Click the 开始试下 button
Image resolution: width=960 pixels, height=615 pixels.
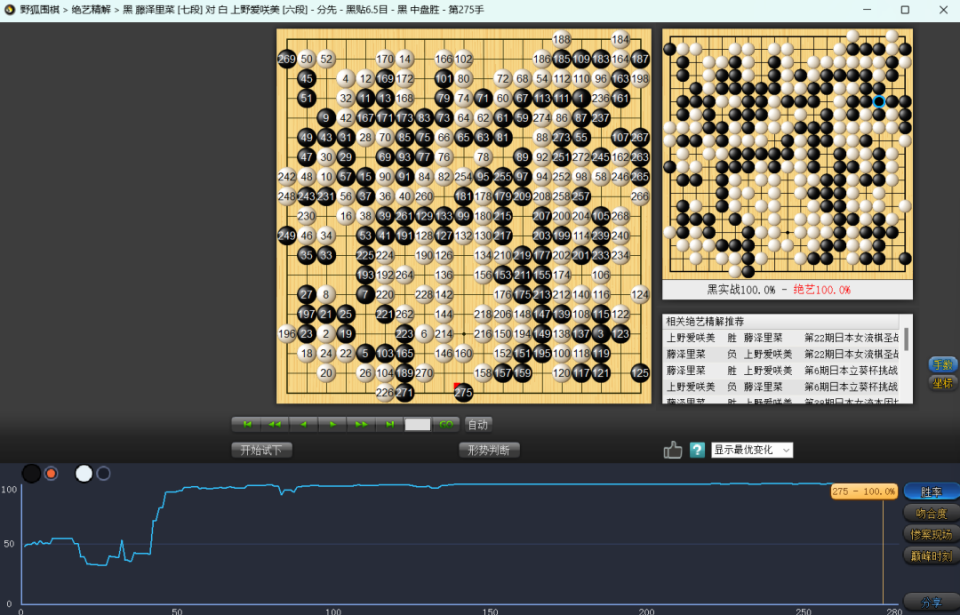click(x=261, y=450)
